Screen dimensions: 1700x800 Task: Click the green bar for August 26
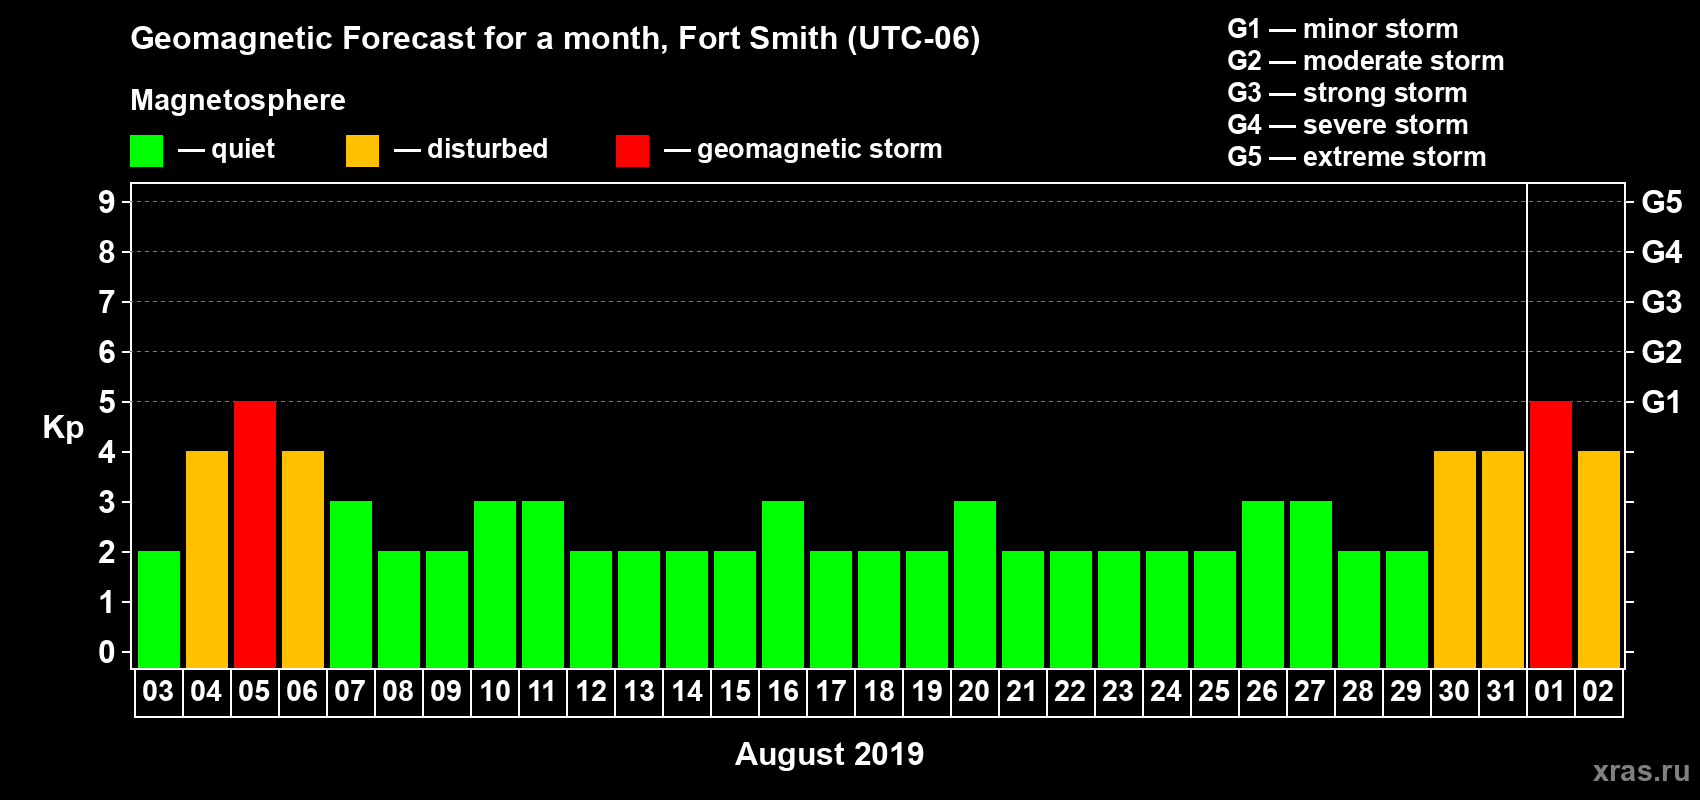pyautogui.click(x=1263, y=585)
